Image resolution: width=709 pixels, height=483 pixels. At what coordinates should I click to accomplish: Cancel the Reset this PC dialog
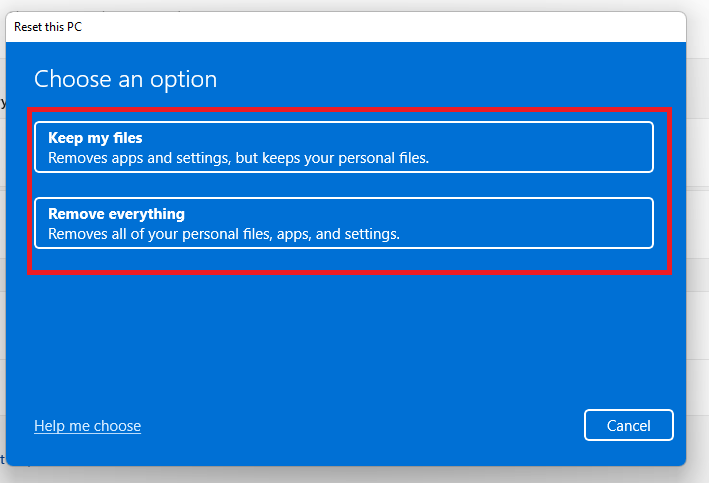[x=629, y=425]
